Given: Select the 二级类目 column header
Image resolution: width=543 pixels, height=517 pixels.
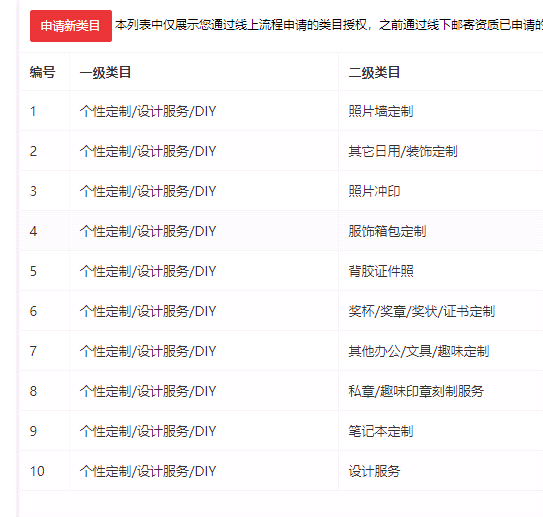Looking at the screenshot, I should pos(374,72).
